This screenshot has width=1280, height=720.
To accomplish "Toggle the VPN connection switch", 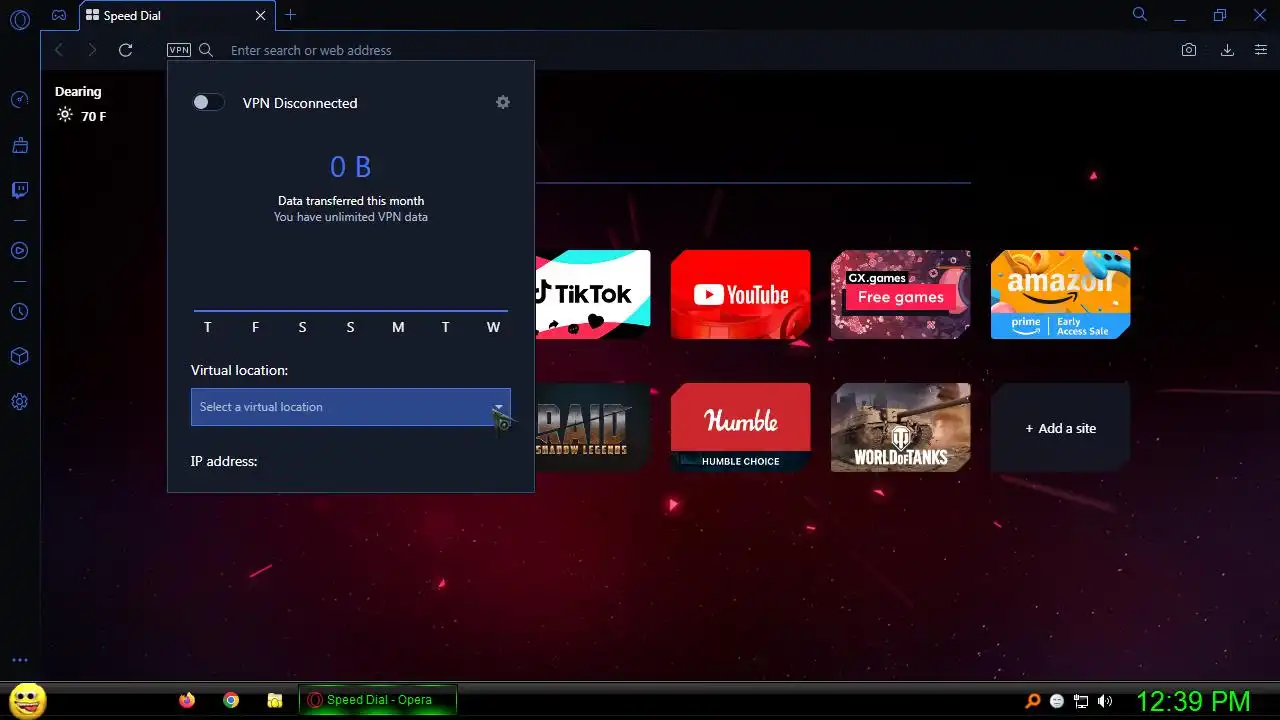I will [x=208, y=102].
